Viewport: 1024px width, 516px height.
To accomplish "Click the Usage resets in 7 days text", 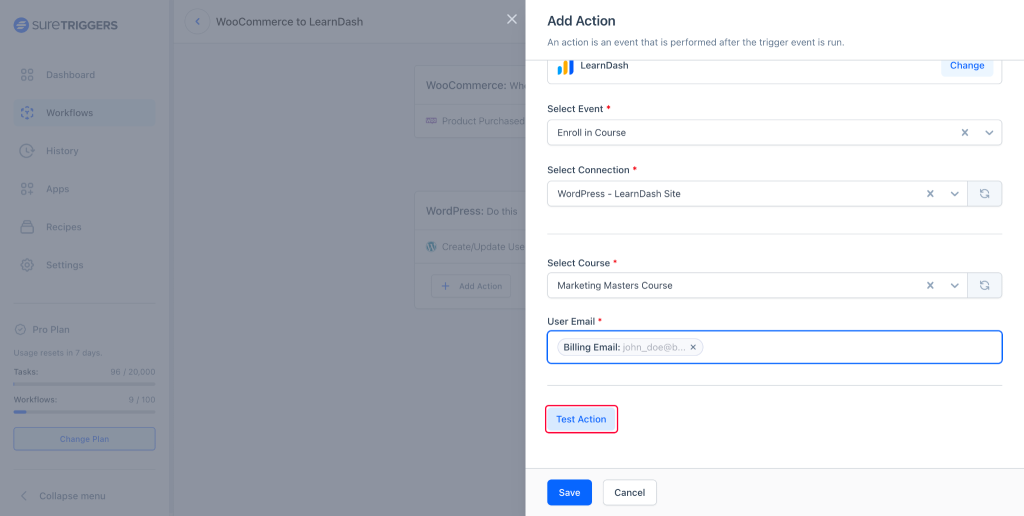I will (58, 353).
